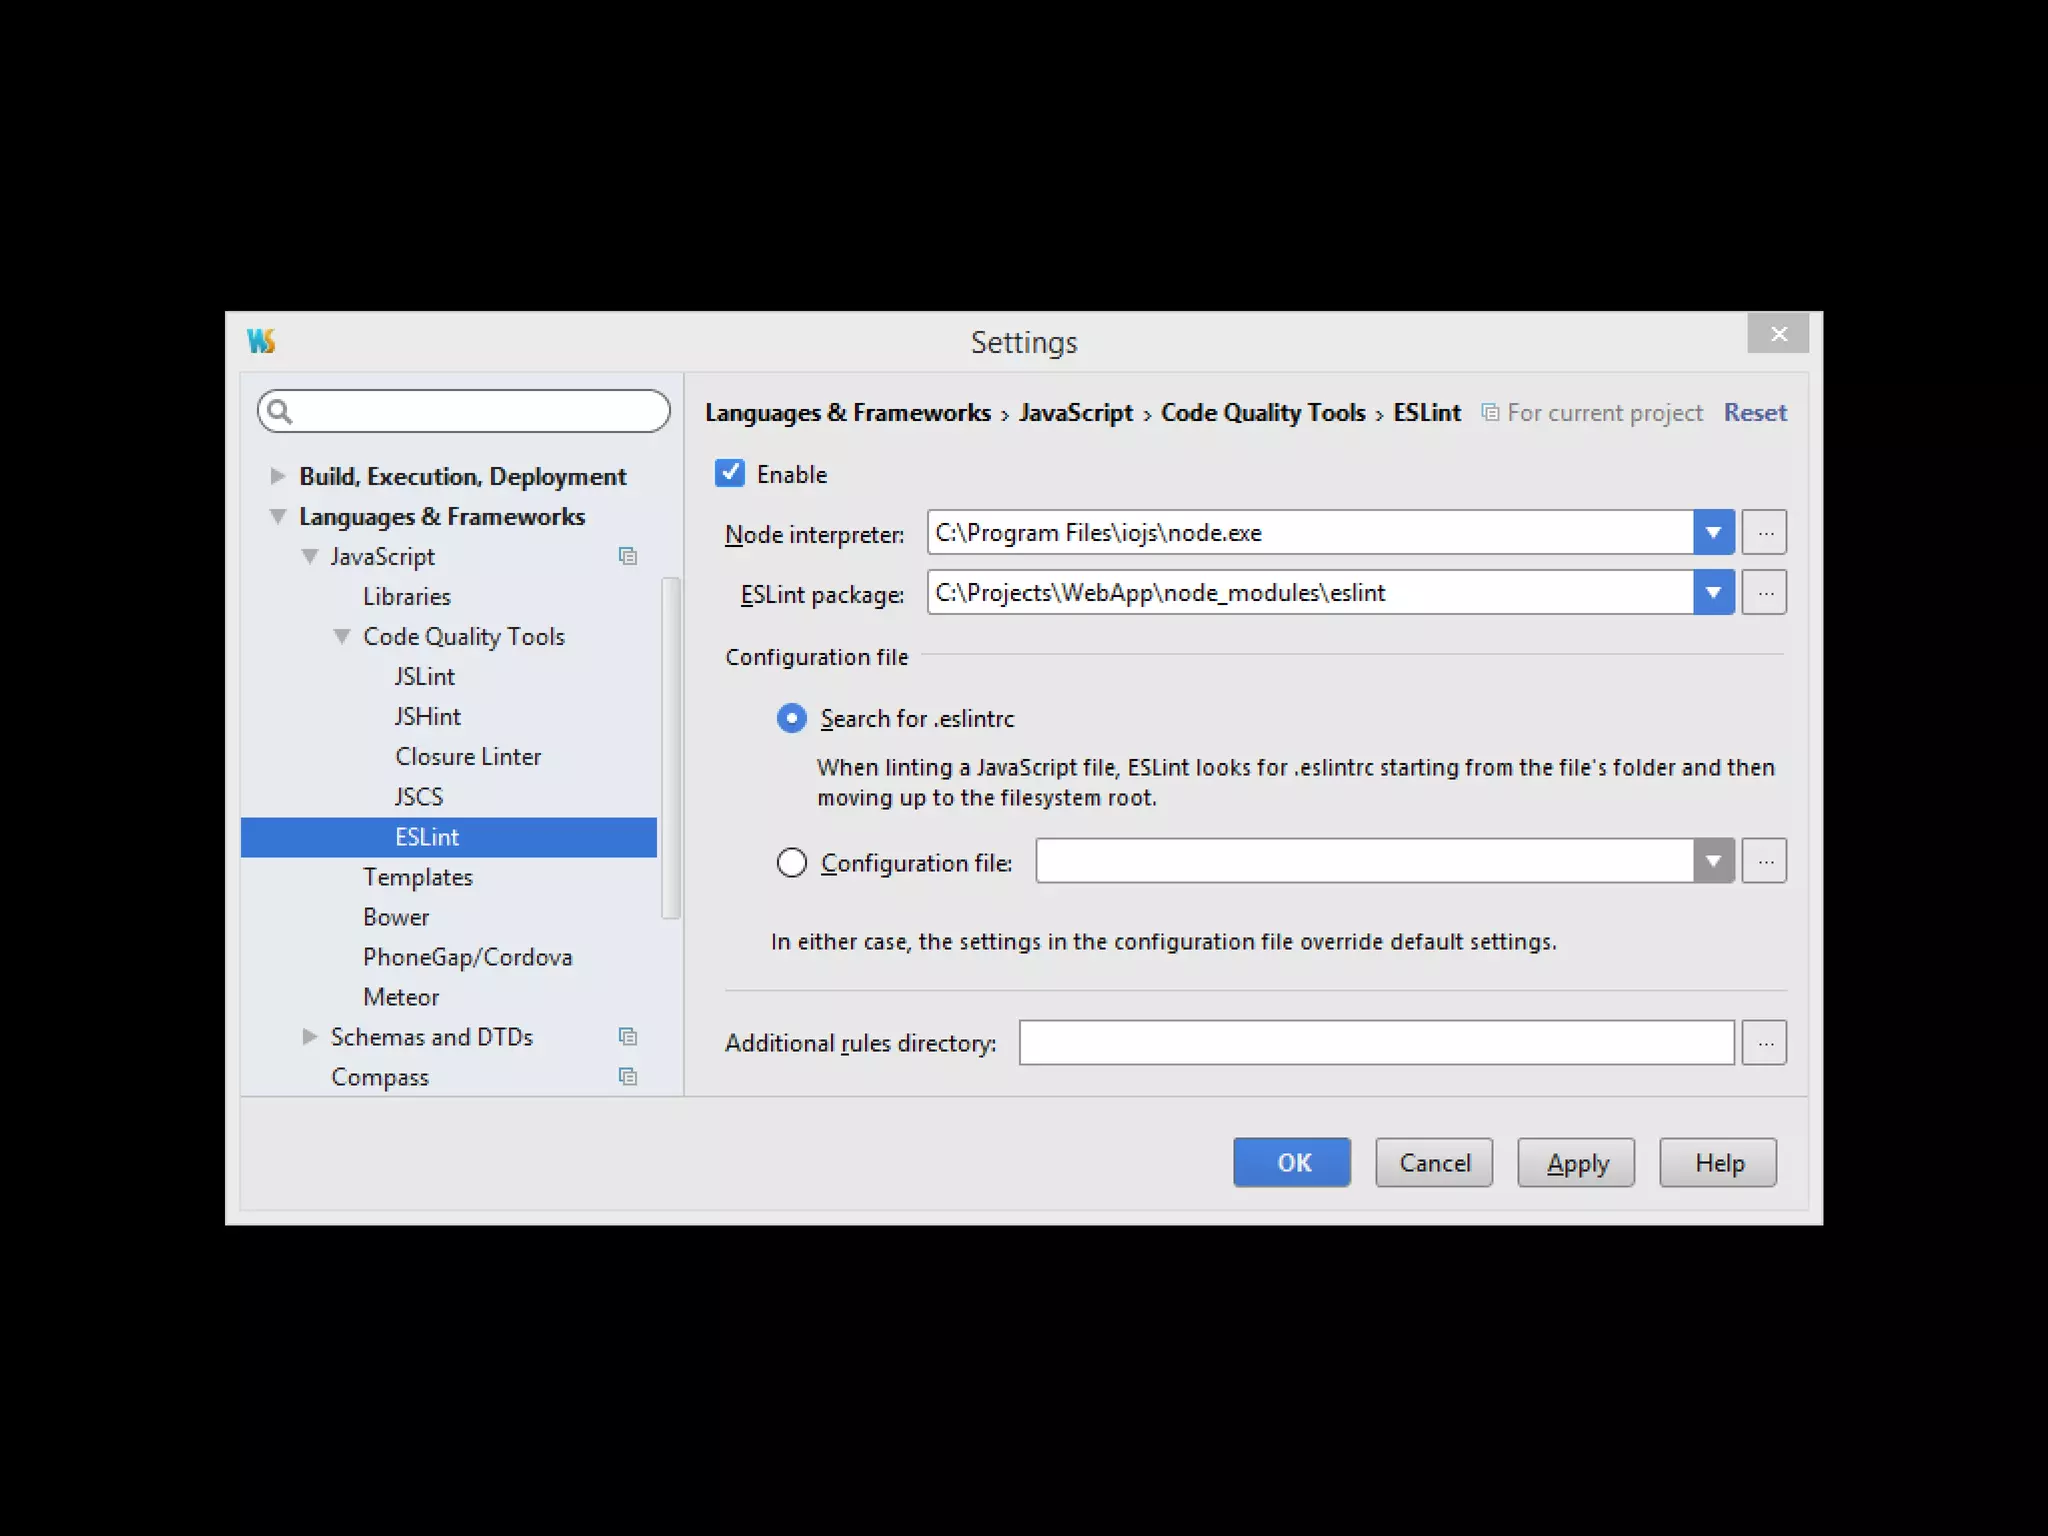This screenshot has width=2048, height=1536.
Task: Click the WebStorm logo icon in title bar
Action: pos(261,341)
